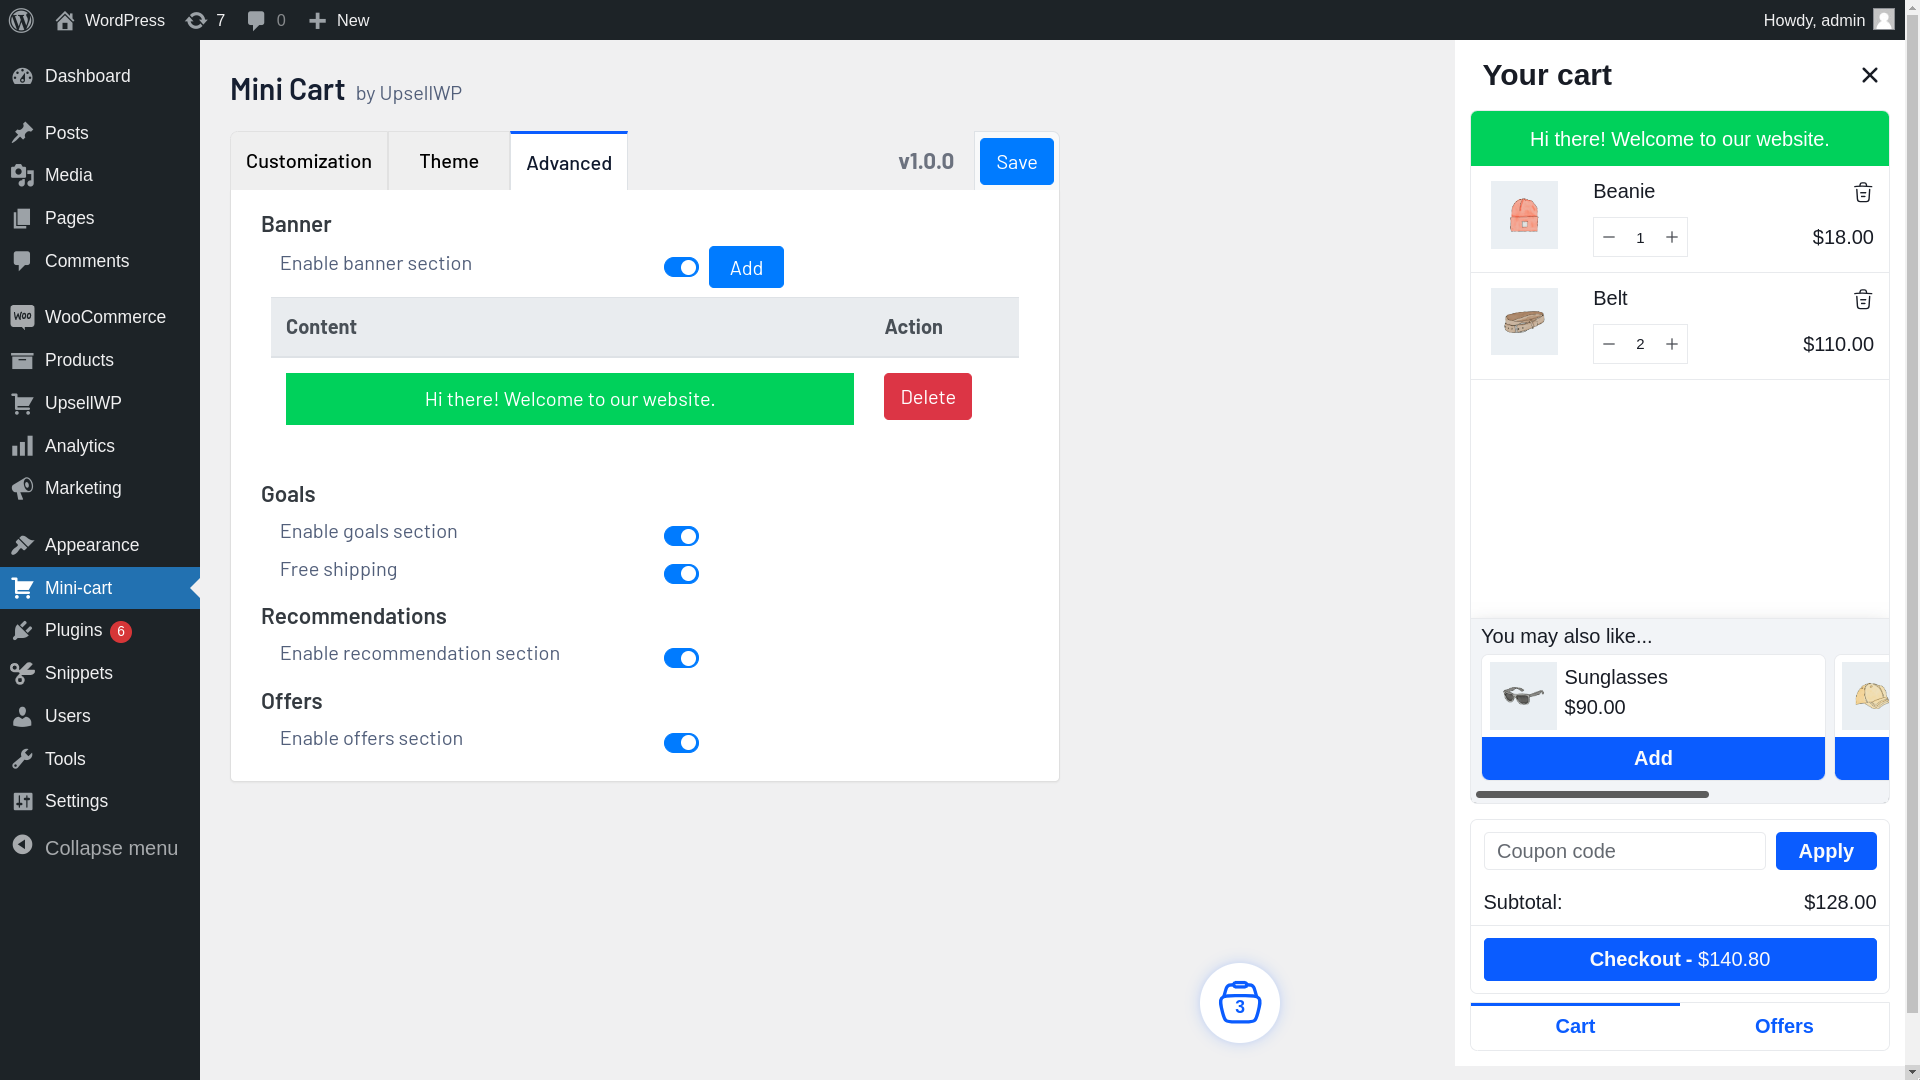Open the Media library menu
1920x1080 pixels.
(100, 175)
